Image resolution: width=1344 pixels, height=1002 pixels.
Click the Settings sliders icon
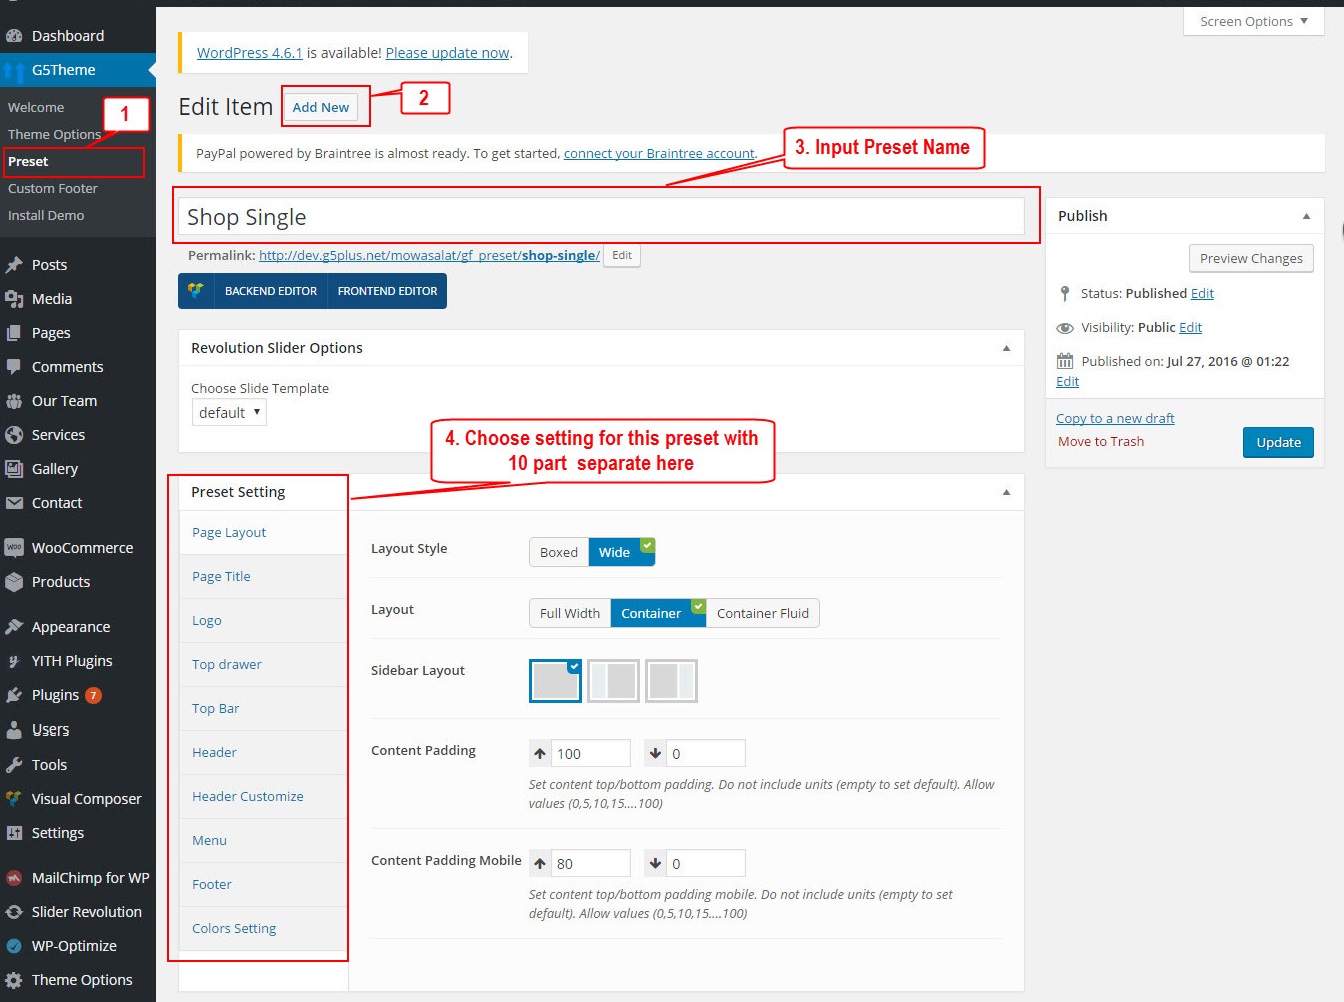click(14, 833)
